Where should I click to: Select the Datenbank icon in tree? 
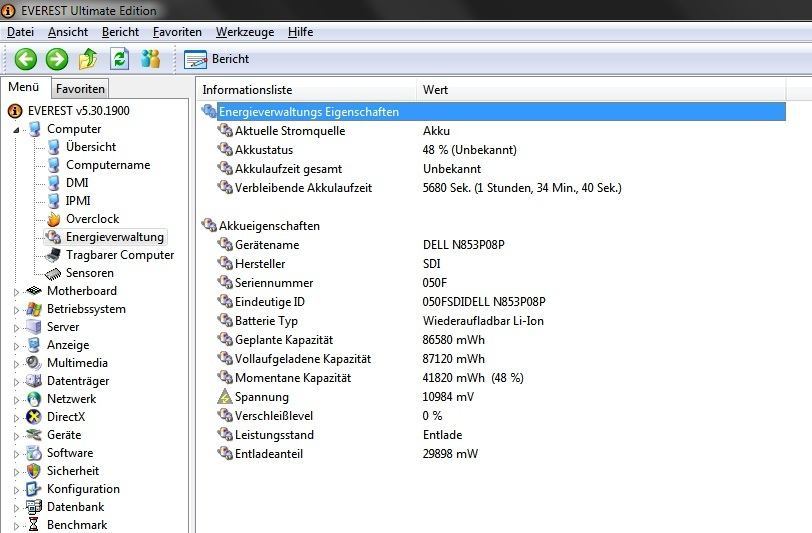click(34, 507)
